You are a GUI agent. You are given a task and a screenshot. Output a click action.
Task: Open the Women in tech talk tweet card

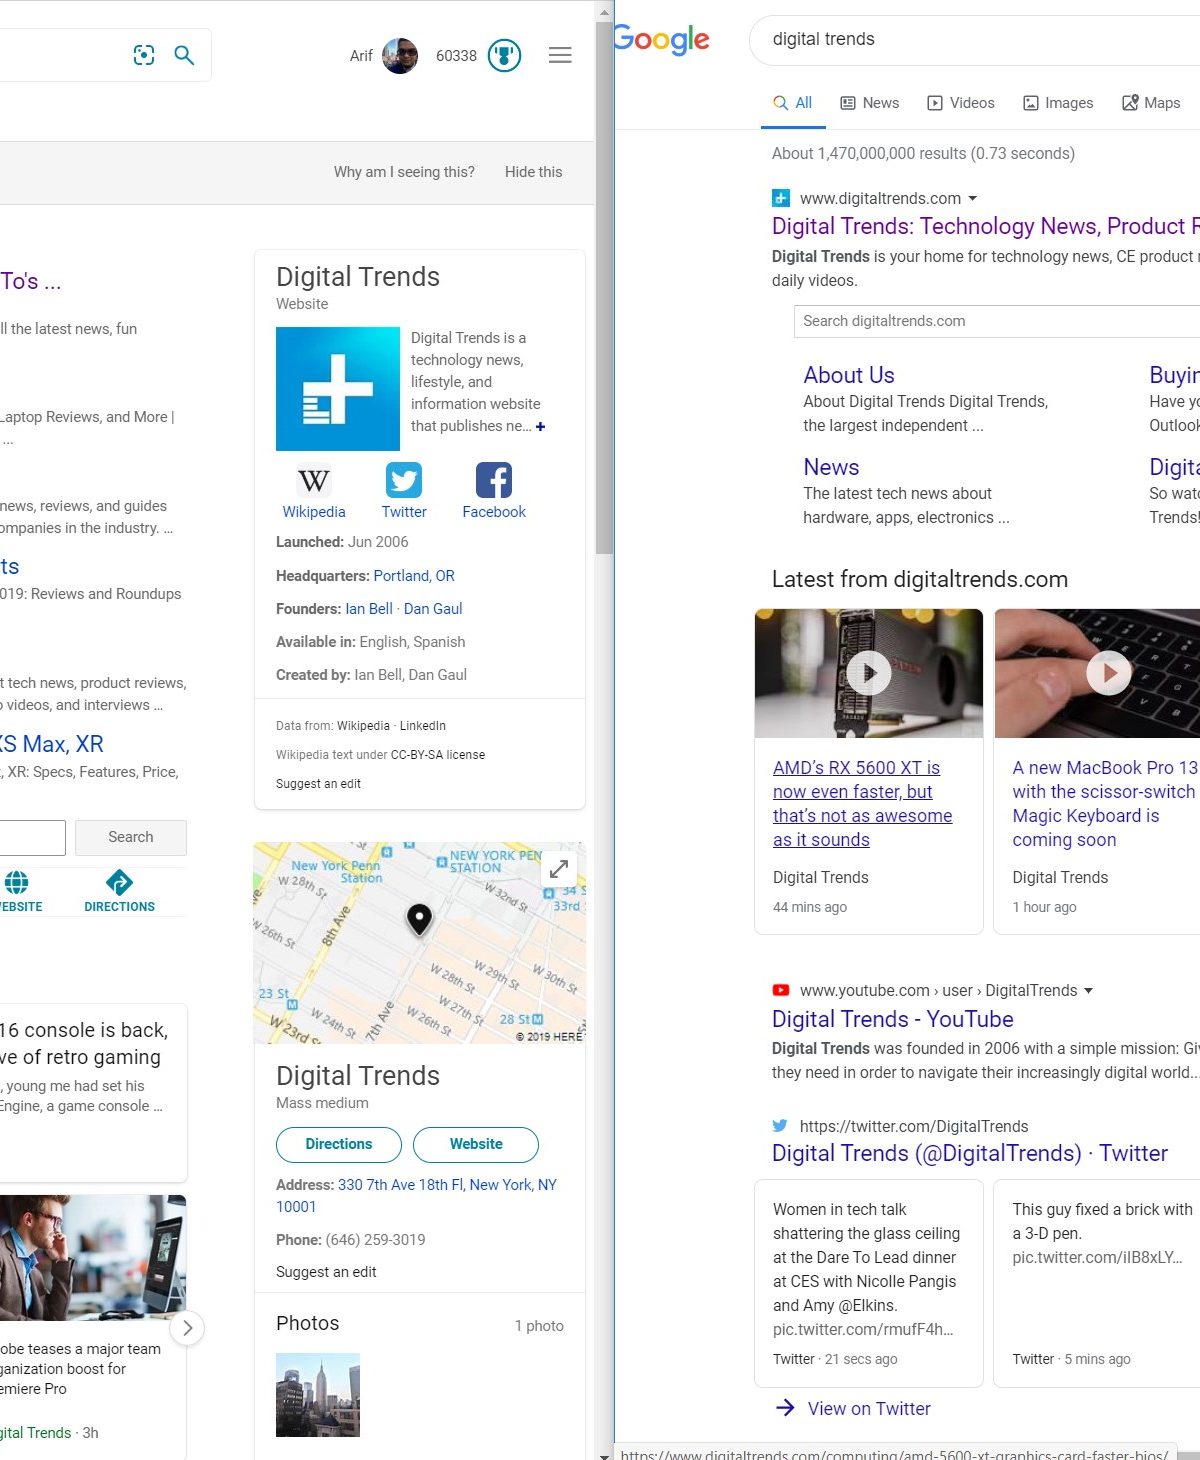click(869, 1284)
